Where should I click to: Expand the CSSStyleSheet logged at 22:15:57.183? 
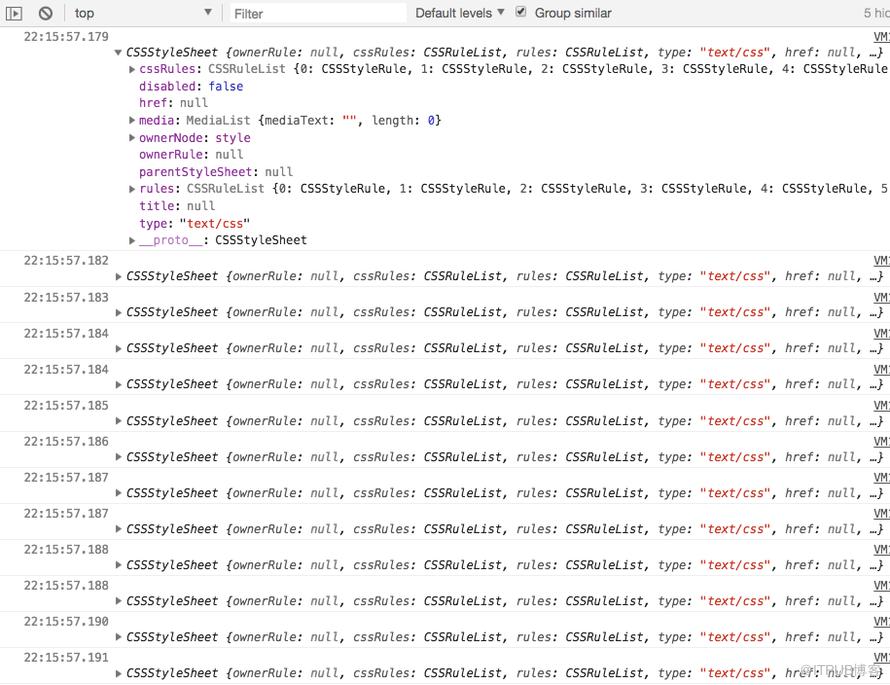(x=118, y=313)
